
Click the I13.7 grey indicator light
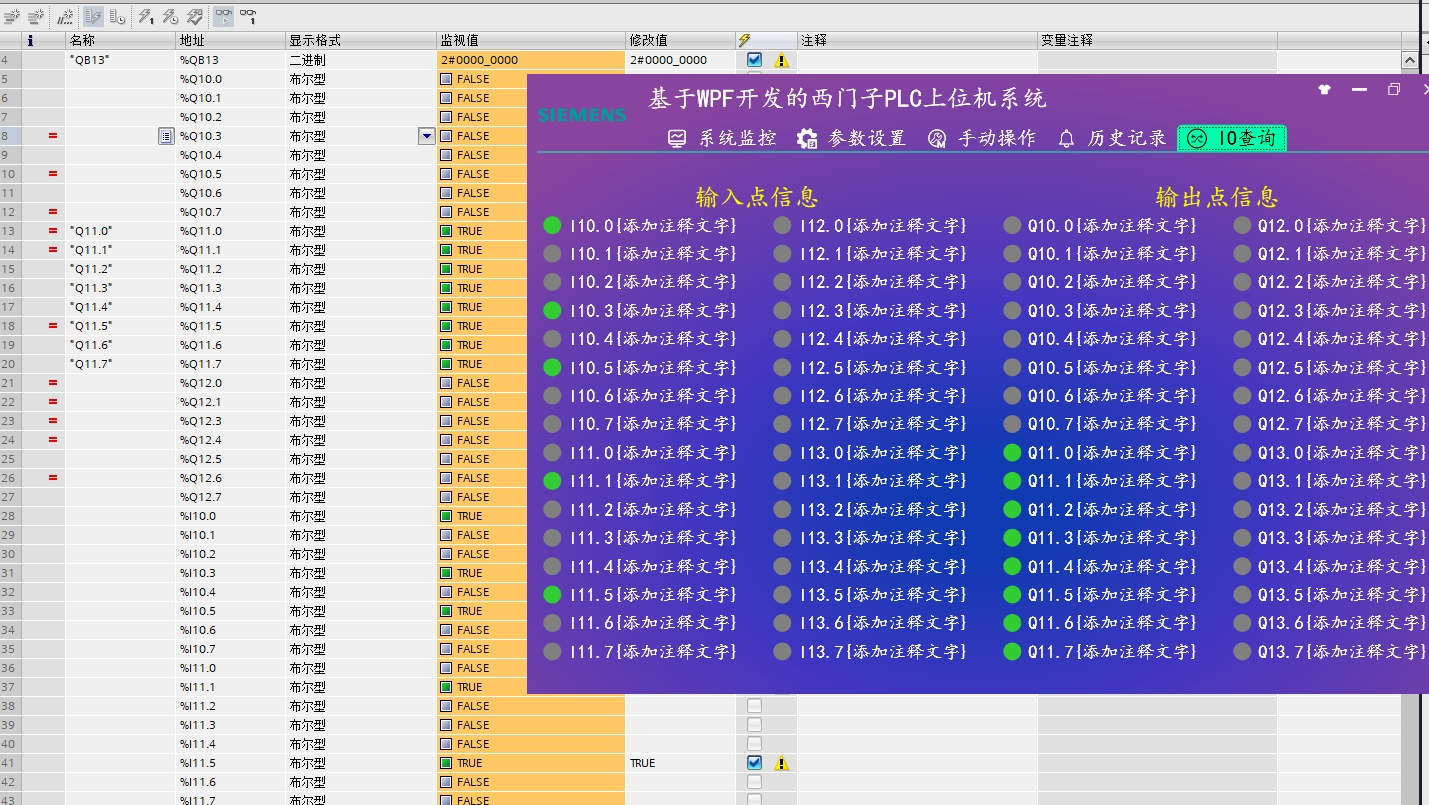[x=782, y=652]
